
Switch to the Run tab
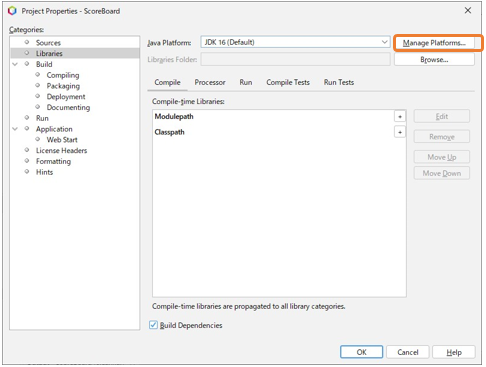[246, 82]
